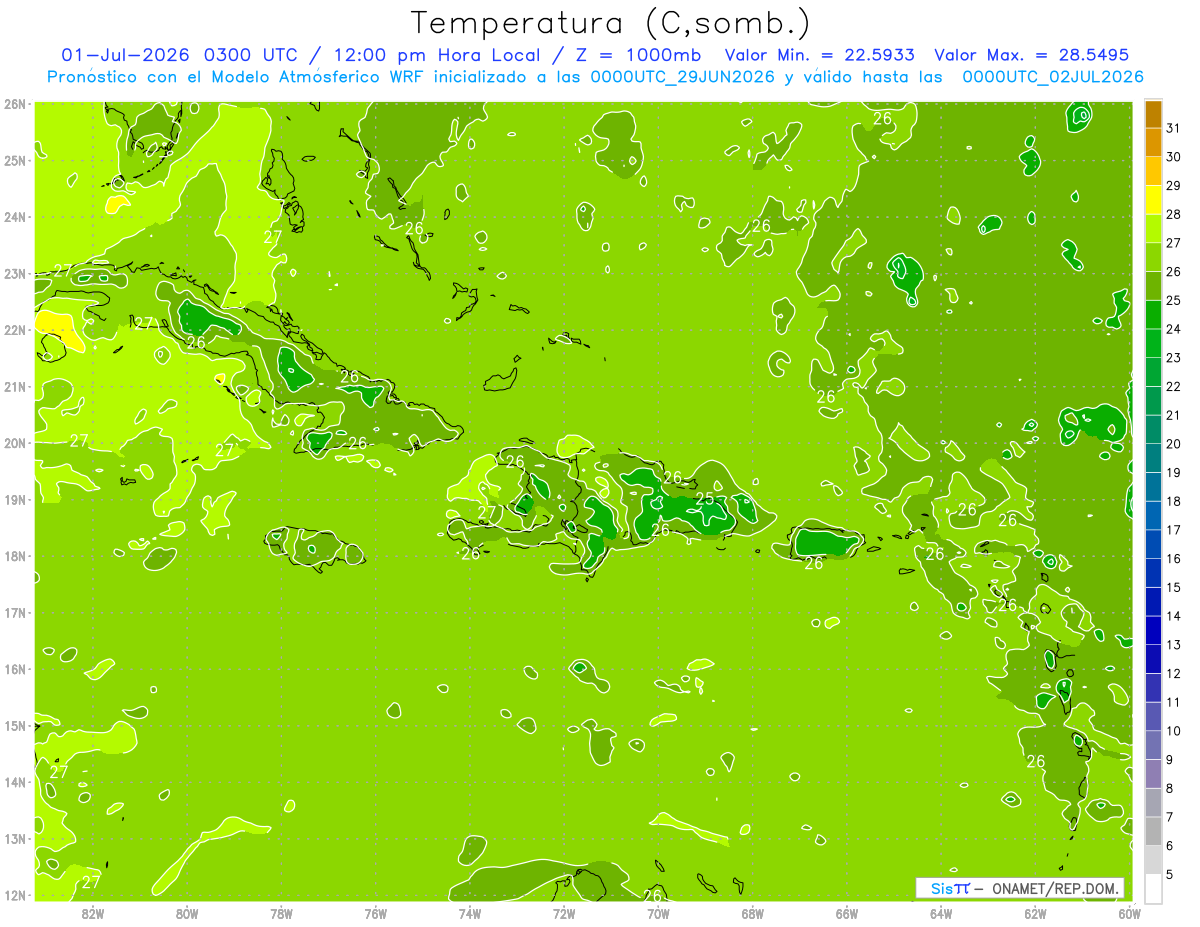Click the white legend swatch below 5
This screenshot has height=927, width=1200.
pos(1153,888)
